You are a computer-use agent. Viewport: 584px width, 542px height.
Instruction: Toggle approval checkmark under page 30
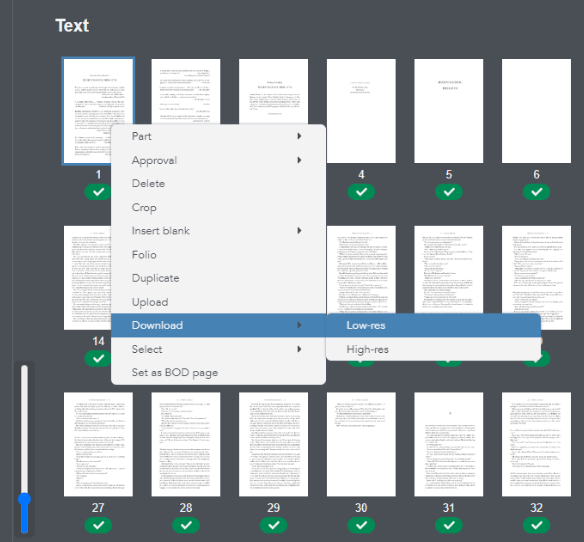(361, 525)
